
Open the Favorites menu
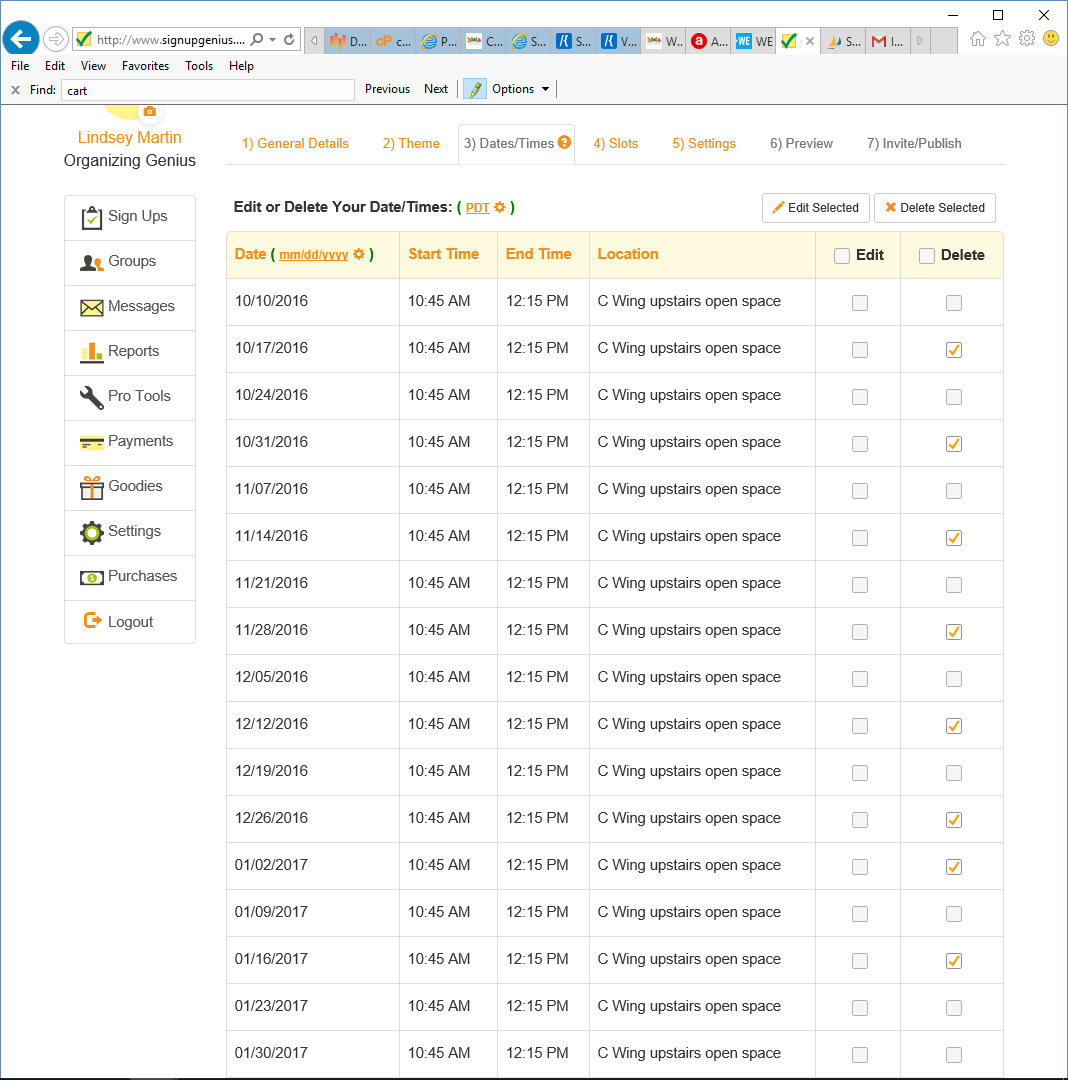[145, 65]
